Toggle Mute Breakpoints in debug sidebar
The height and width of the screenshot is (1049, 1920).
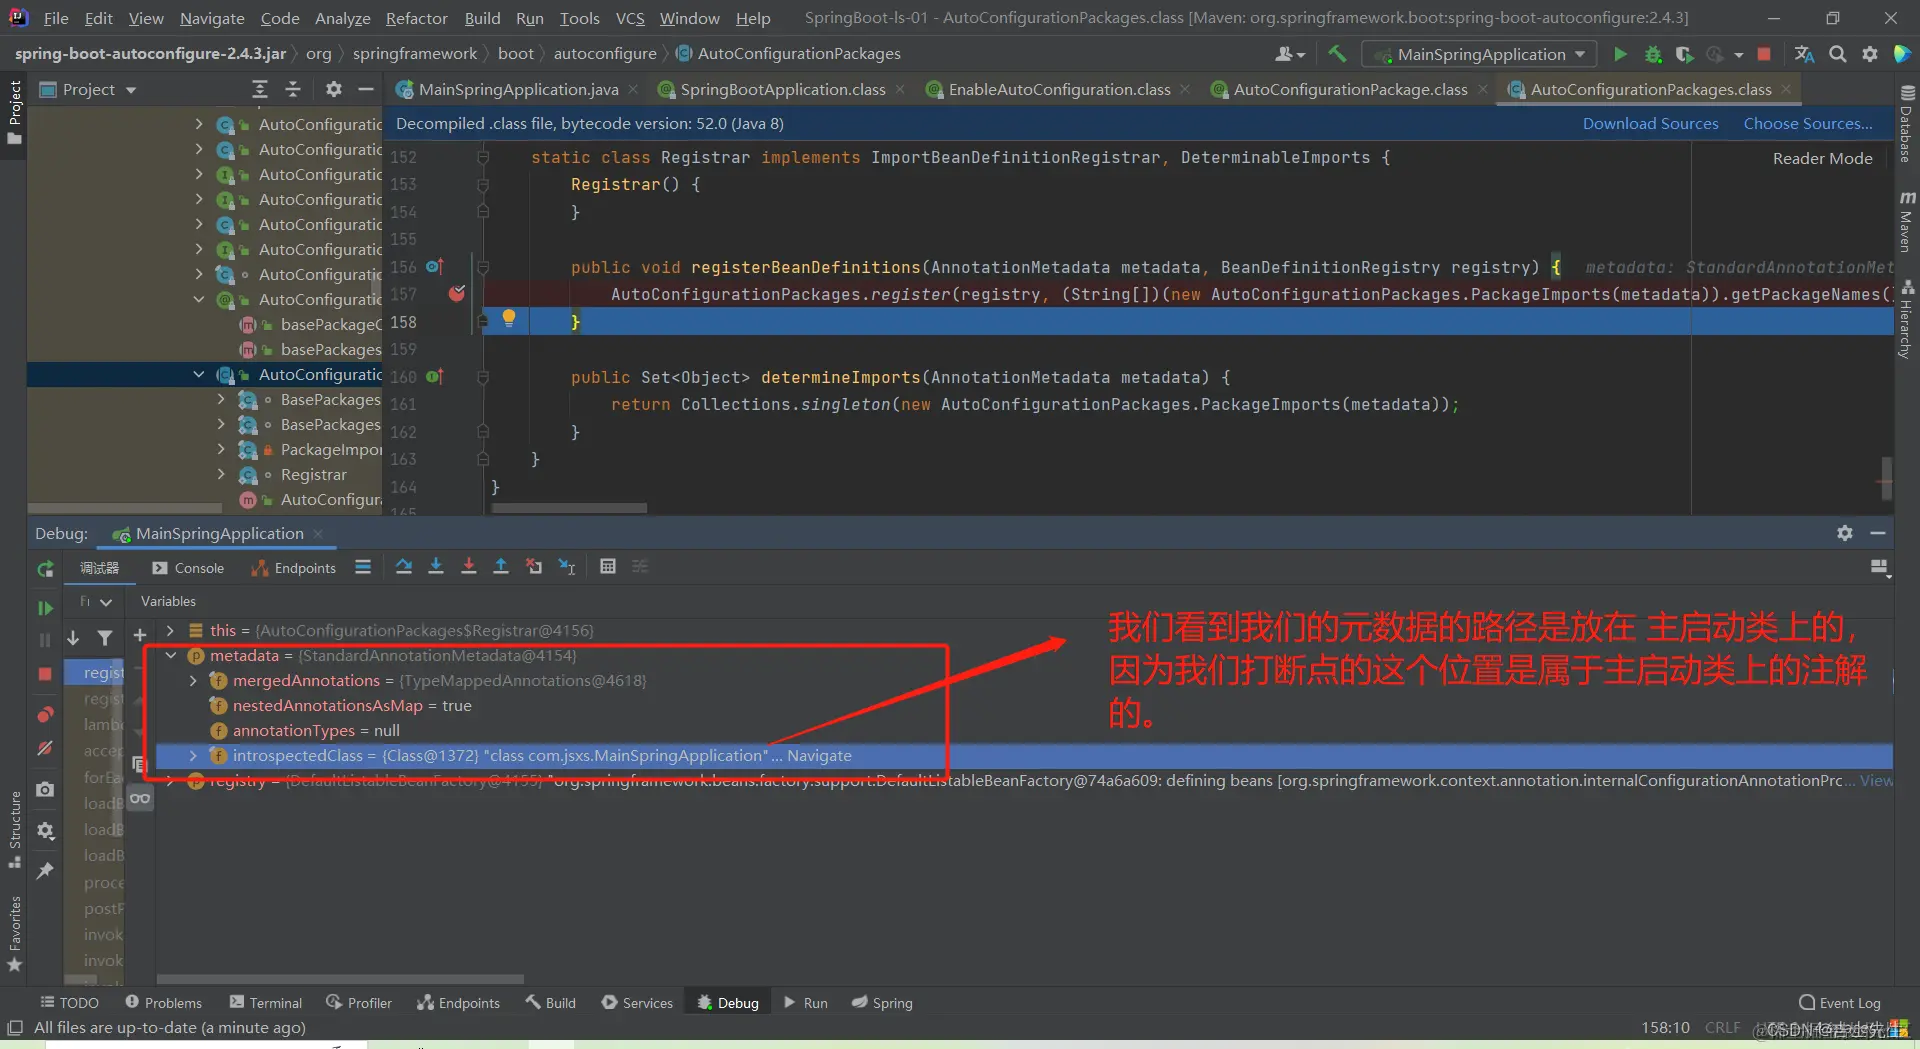(45, 749)
